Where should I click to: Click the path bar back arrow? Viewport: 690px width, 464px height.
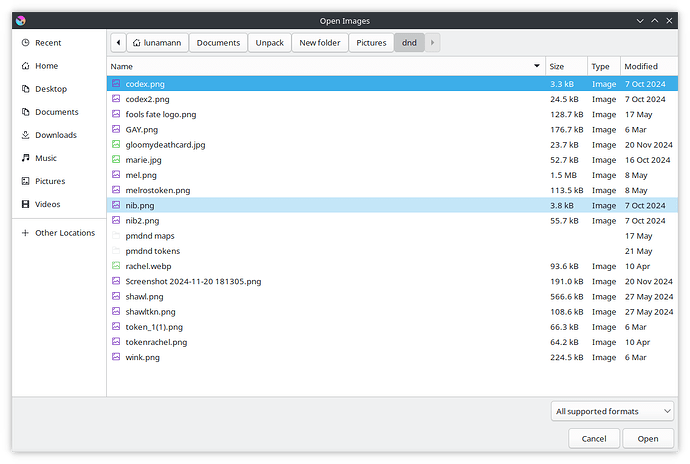tap(119, 43)
